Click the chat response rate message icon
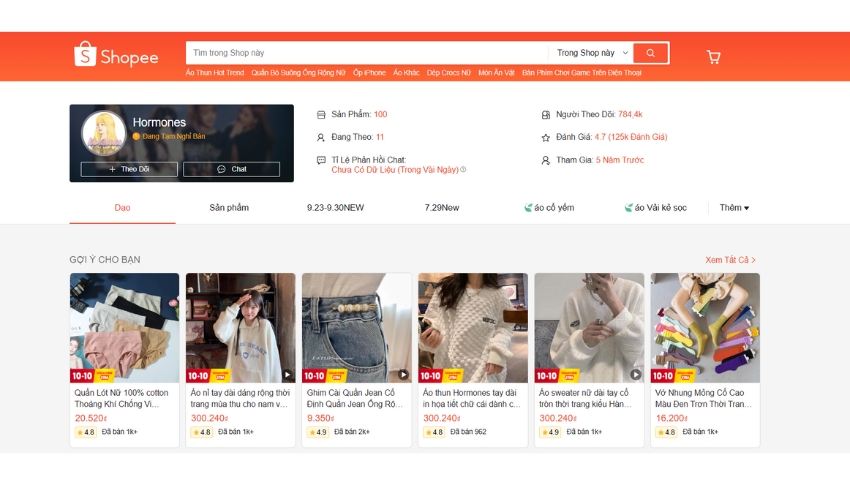850x485 pixels. point(321,160)
